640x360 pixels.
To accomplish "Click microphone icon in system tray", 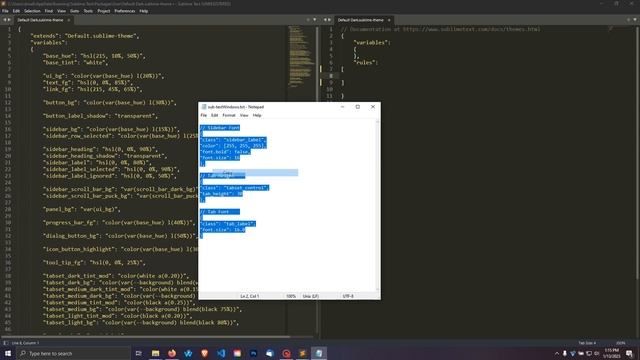I will (564, 353).
